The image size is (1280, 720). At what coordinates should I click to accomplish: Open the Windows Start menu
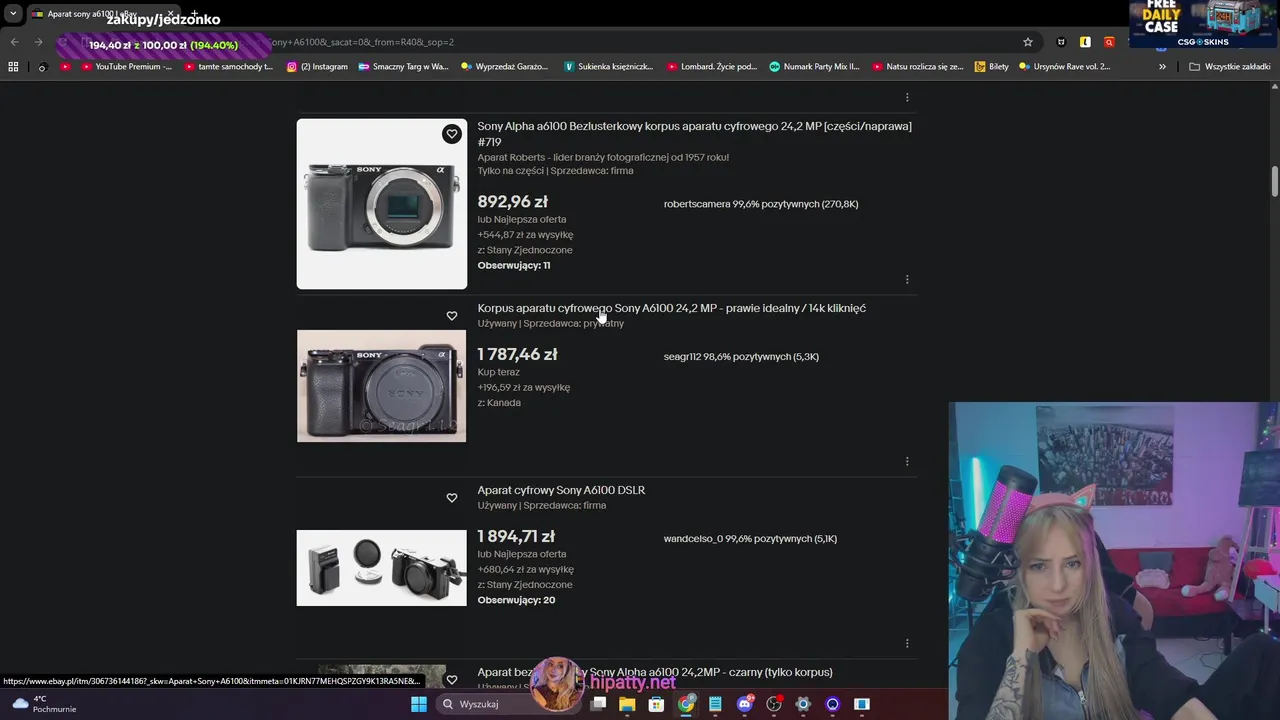coord(419,704)
